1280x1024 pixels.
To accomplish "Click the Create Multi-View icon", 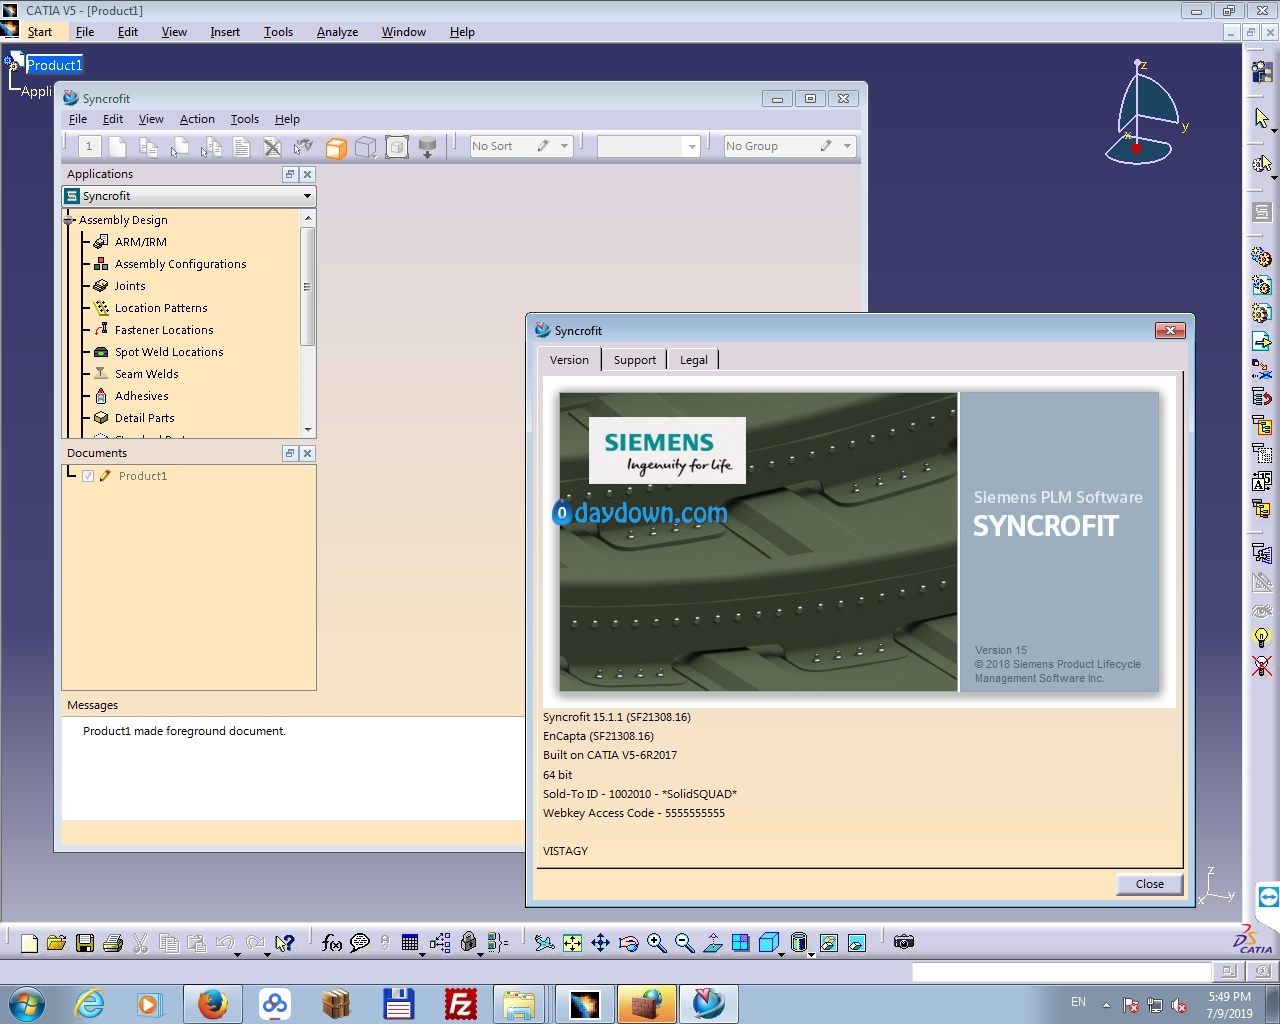I will pos(741,943).
